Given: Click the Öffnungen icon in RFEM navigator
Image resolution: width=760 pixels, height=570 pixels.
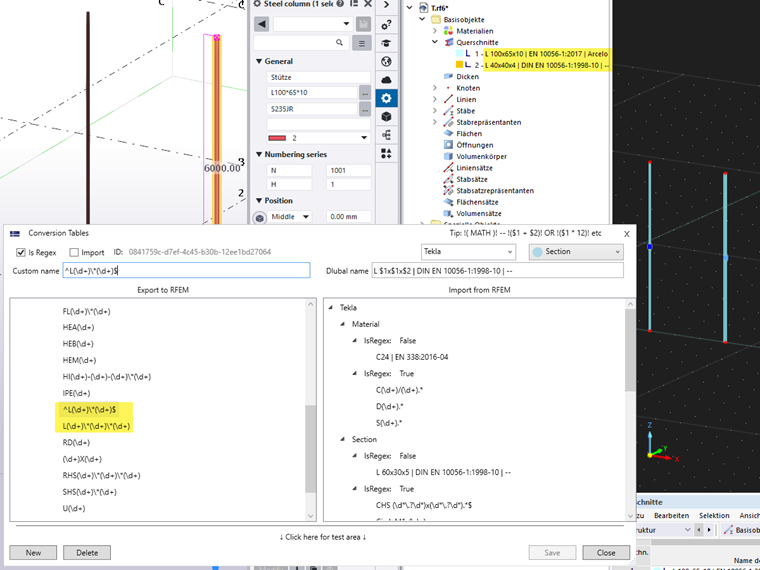Looking at the screenshot, I should click(x=448, y=145).
